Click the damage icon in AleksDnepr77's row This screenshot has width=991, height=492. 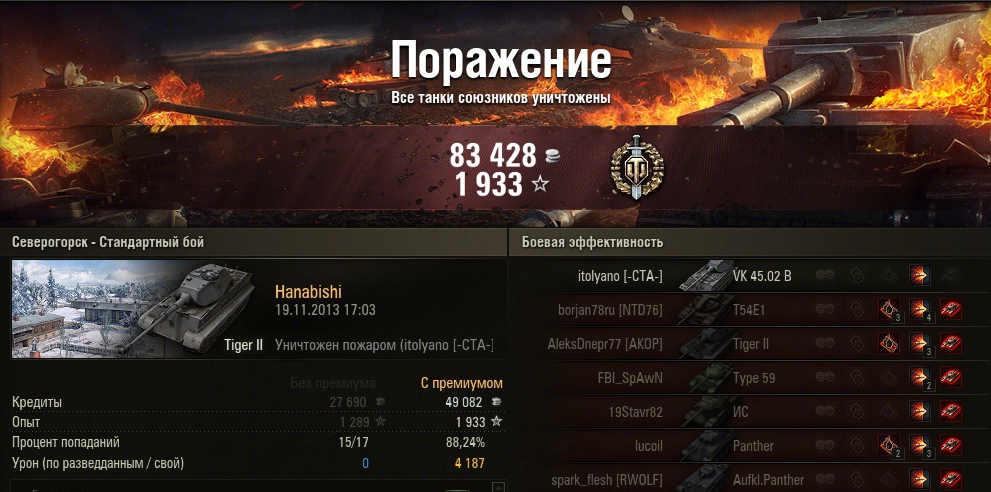pos(919,343)
